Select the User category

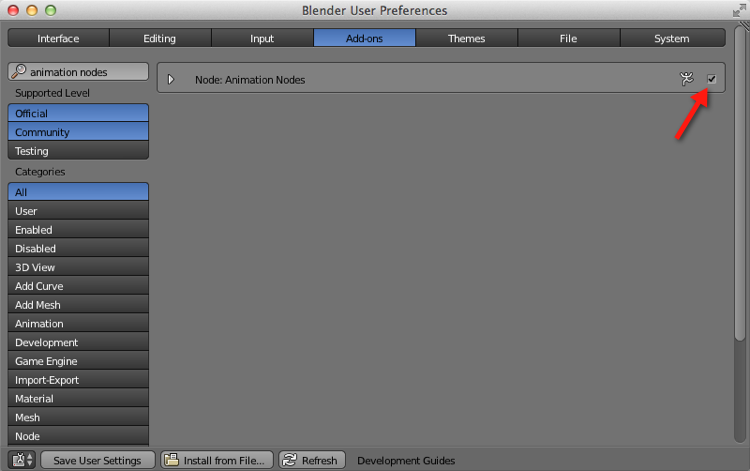pos(78,211)
